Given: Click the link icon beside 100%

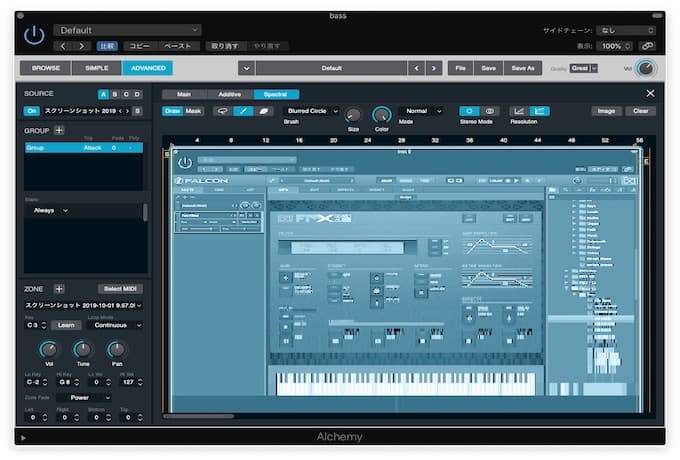Looking at the screenshot, I should click(647, 46).
